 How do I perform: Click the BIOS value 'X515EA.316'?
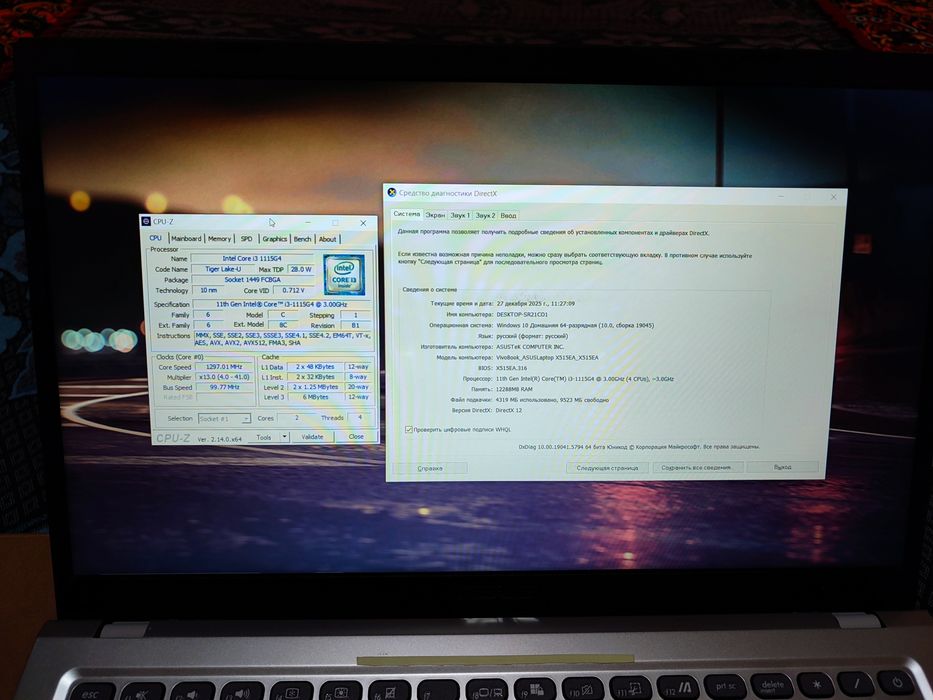pyautogui.click(x=511, y=368)
